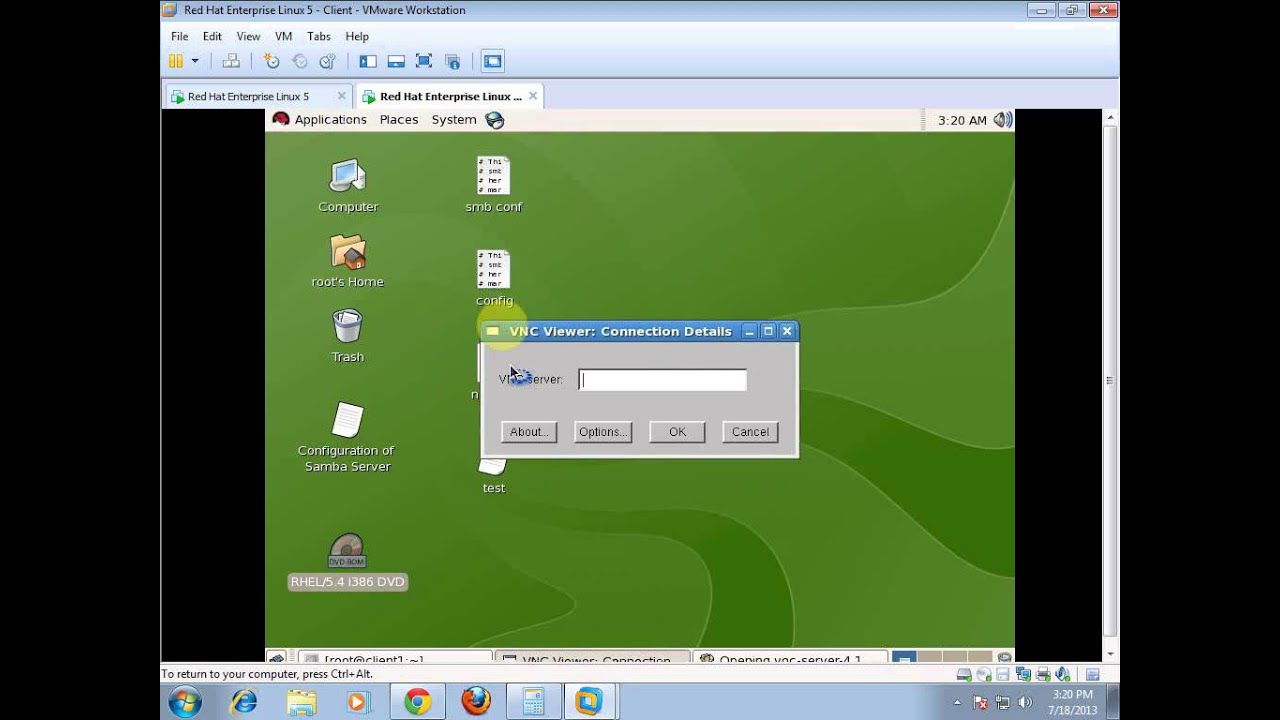Open the snapshot manager icon
This screenshot has width=1280, height=720.
coord(327,61)
